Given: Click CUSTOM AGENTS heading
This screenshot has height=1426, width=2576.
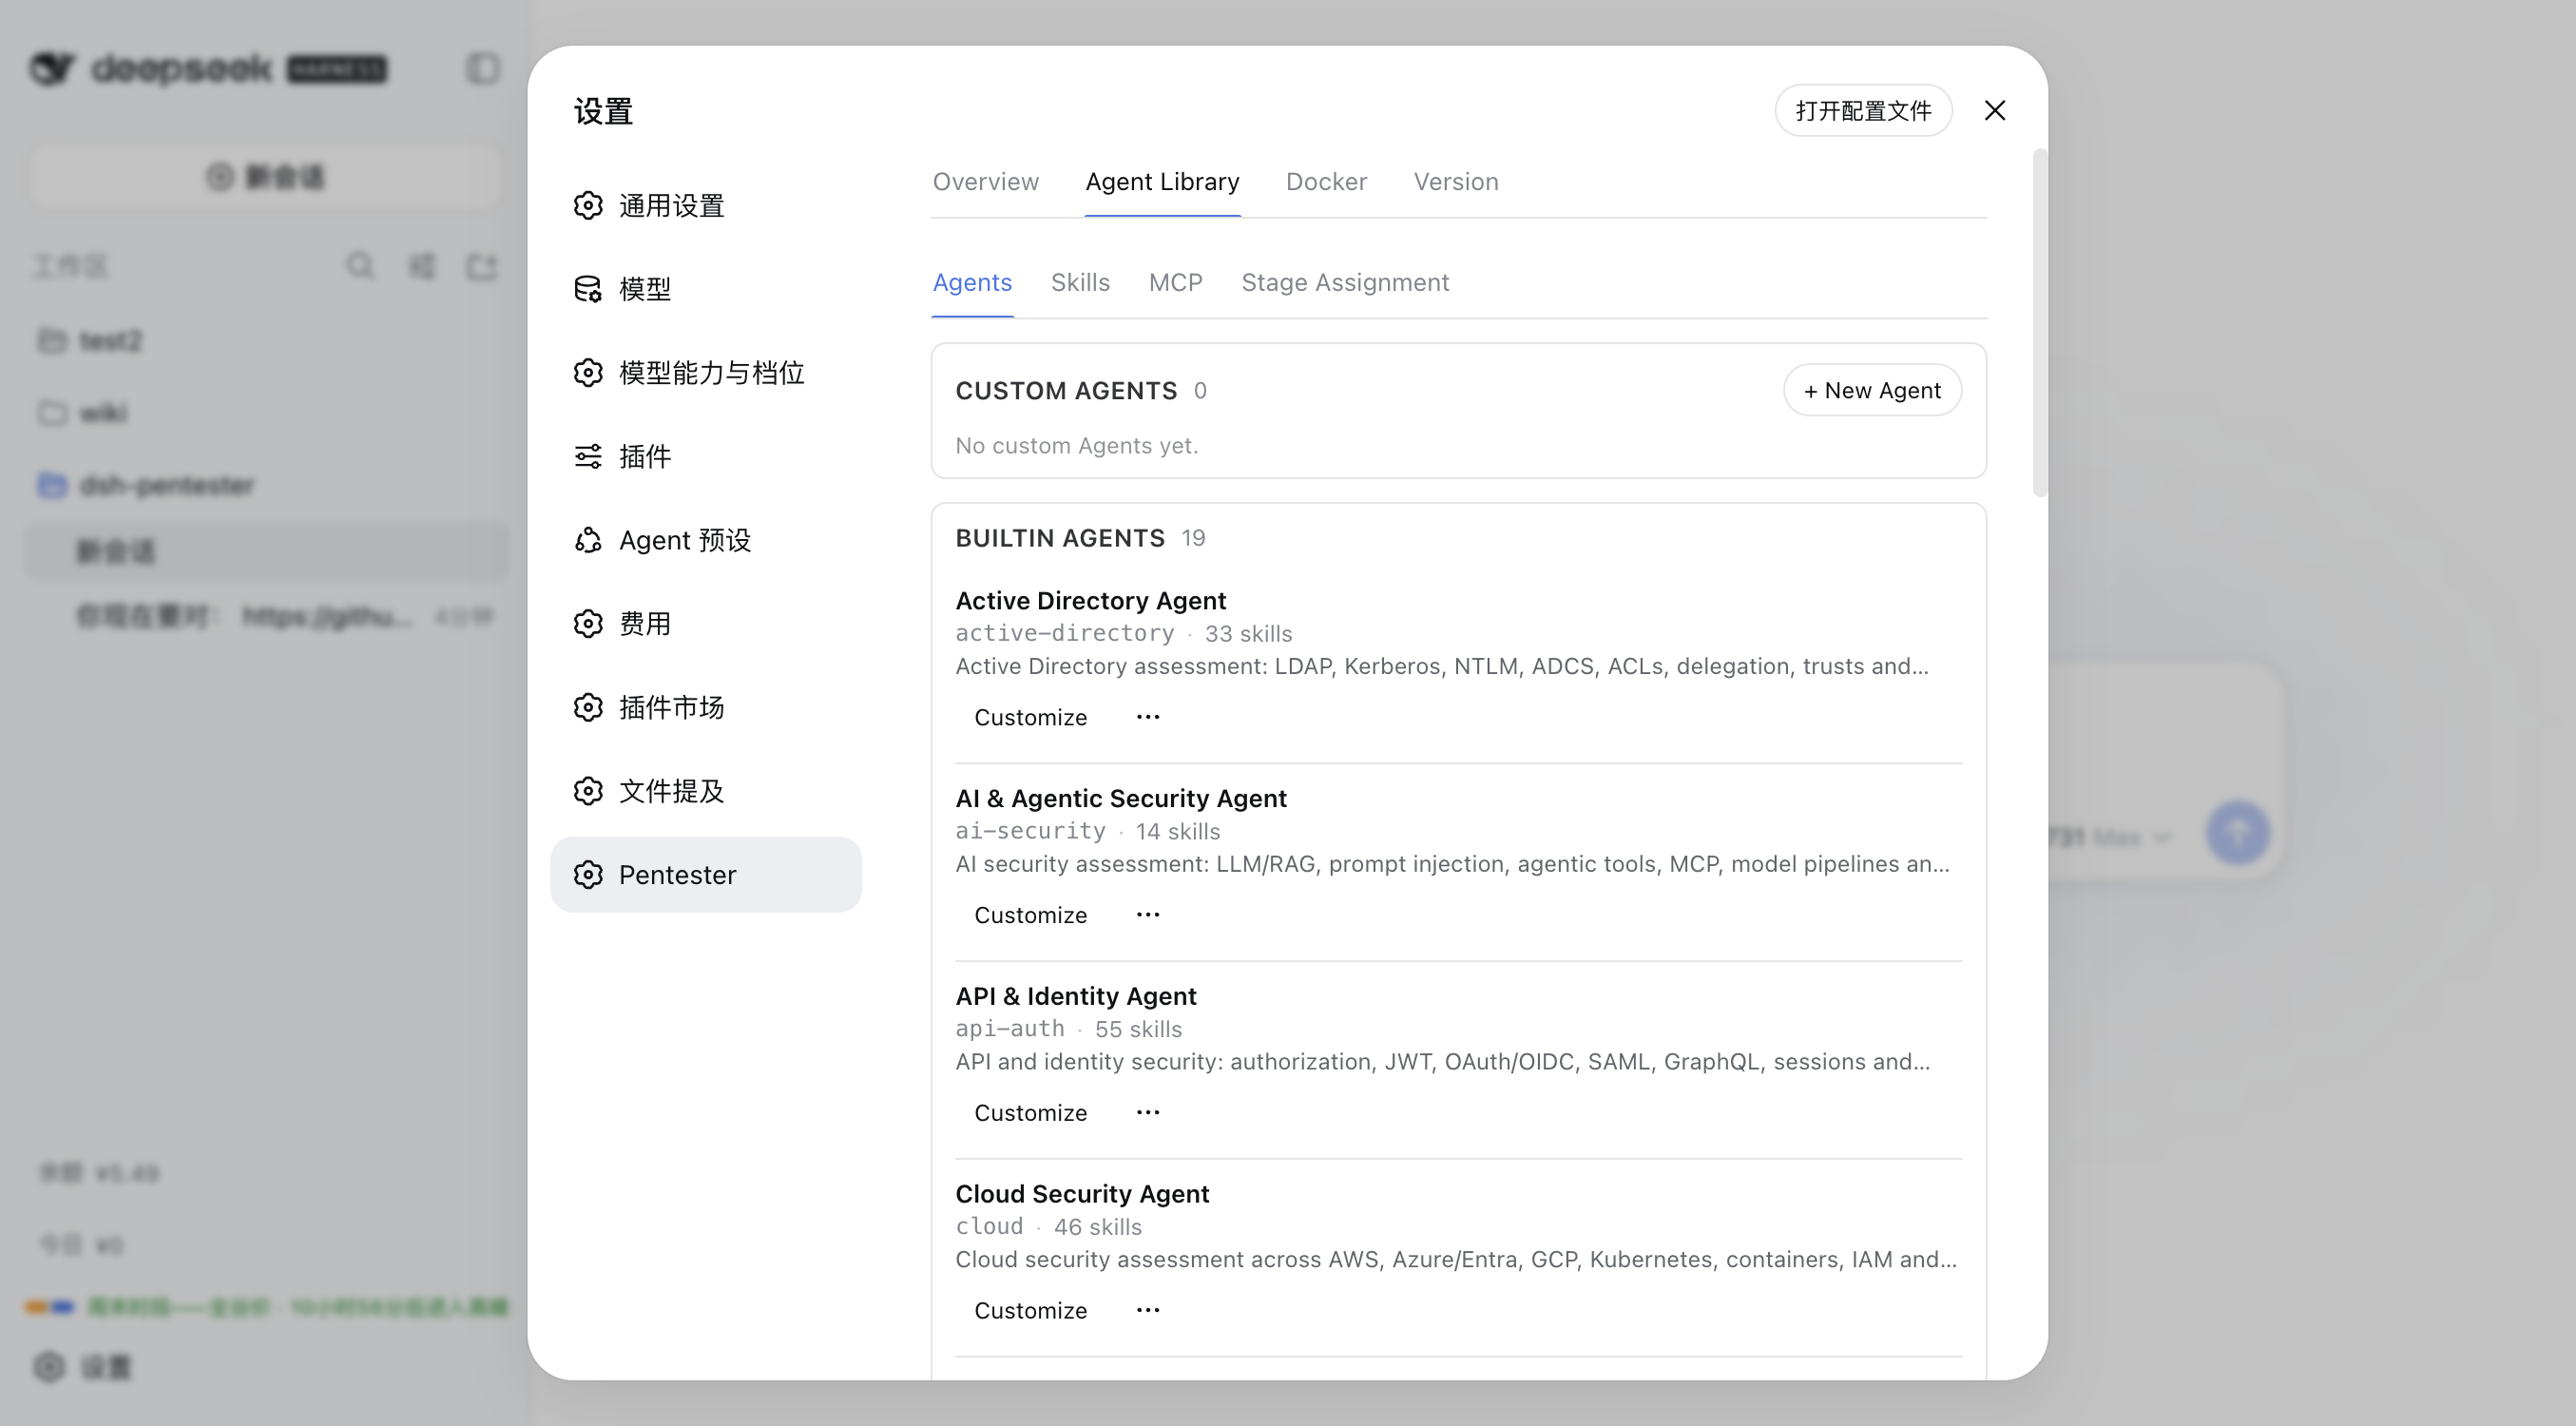Looking at the screenshot, I should pos(1066,390).
